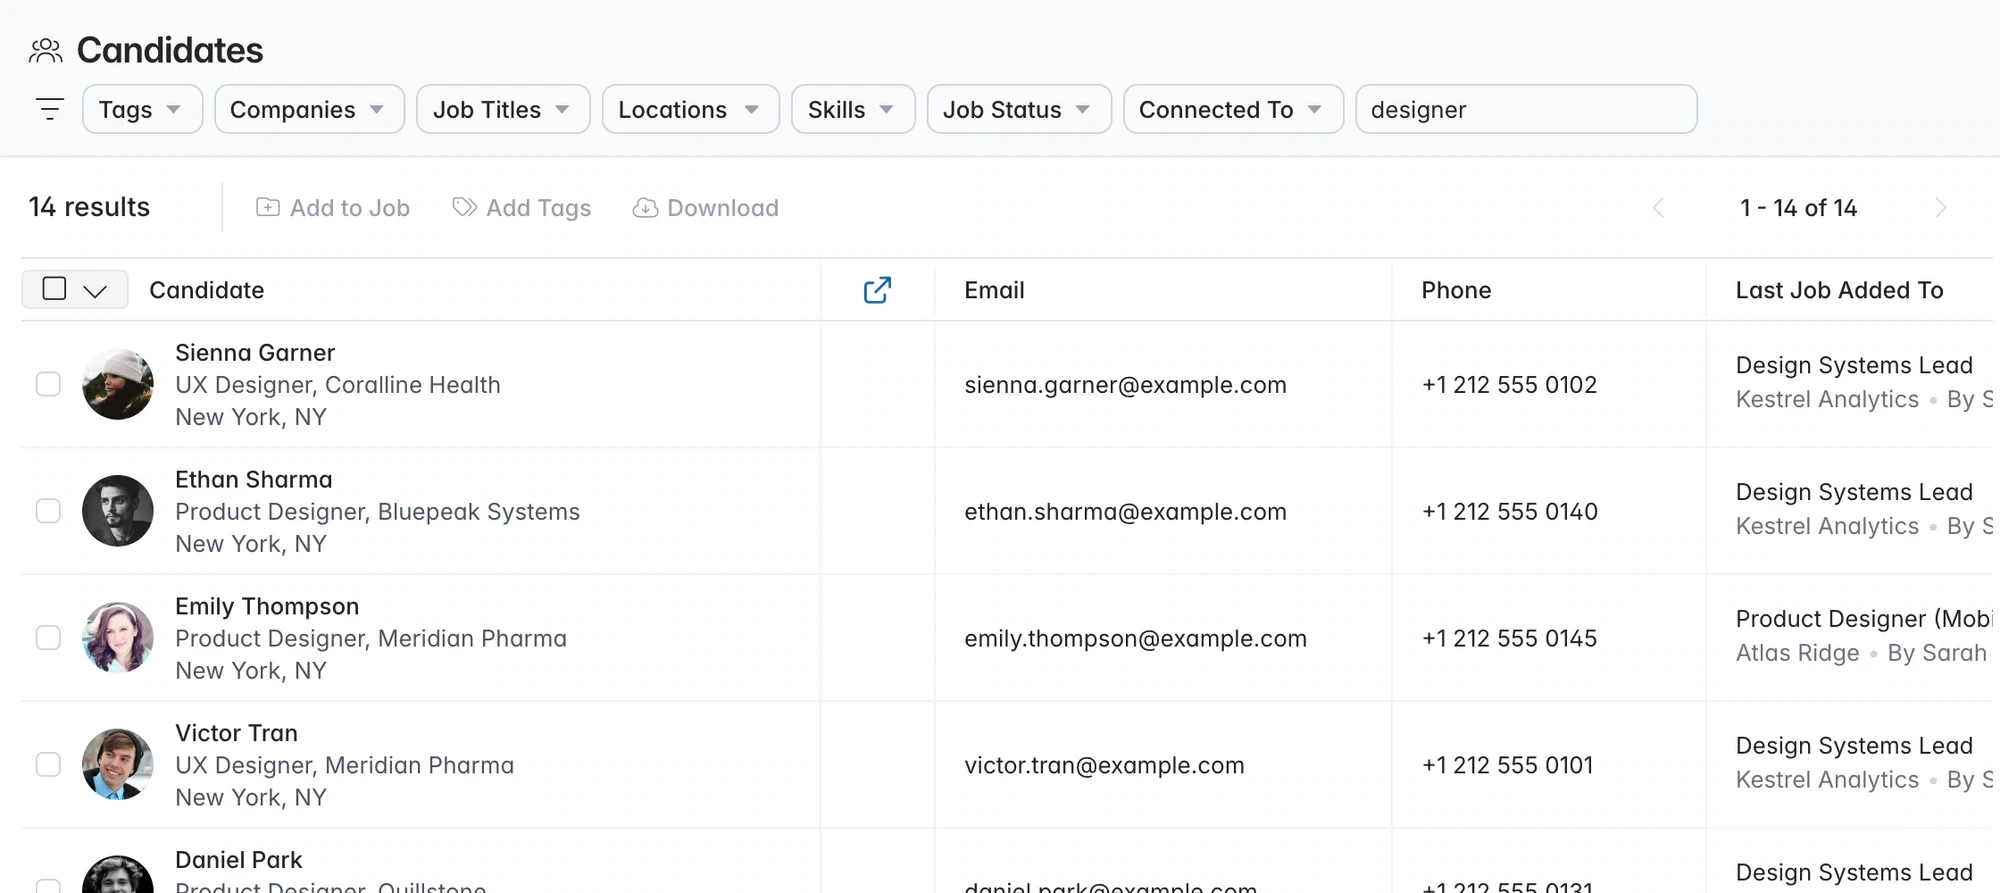Click email emily.thompson@example.com
Viewport: 2000px width, 893px height.
1135,639
